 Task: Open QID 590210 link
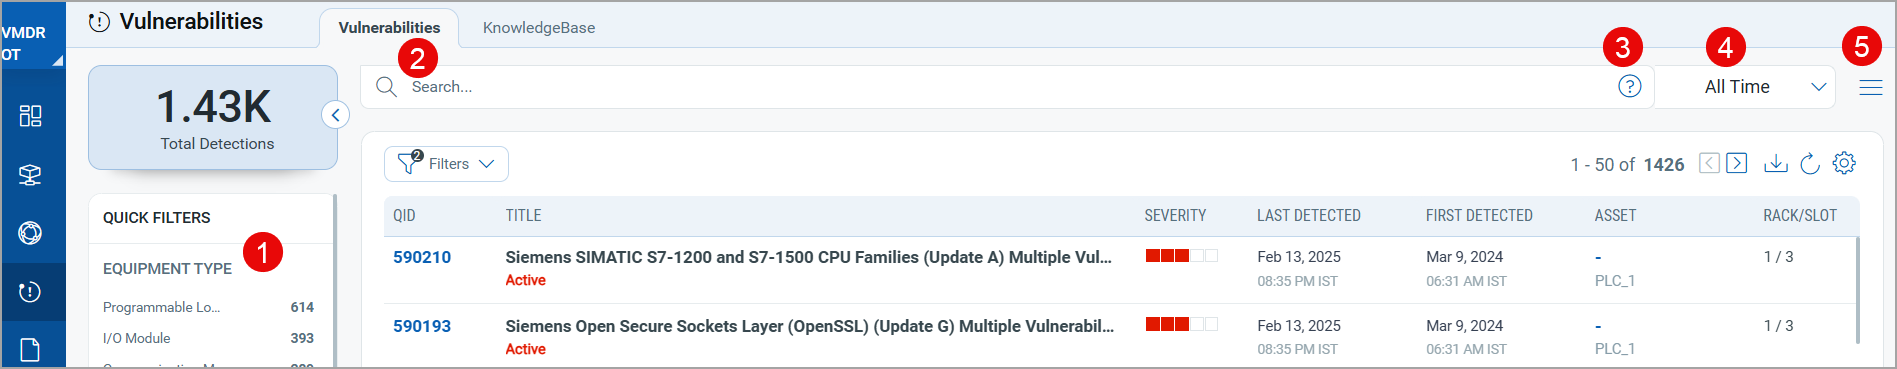pyautogui.click(x=422, y=257)
